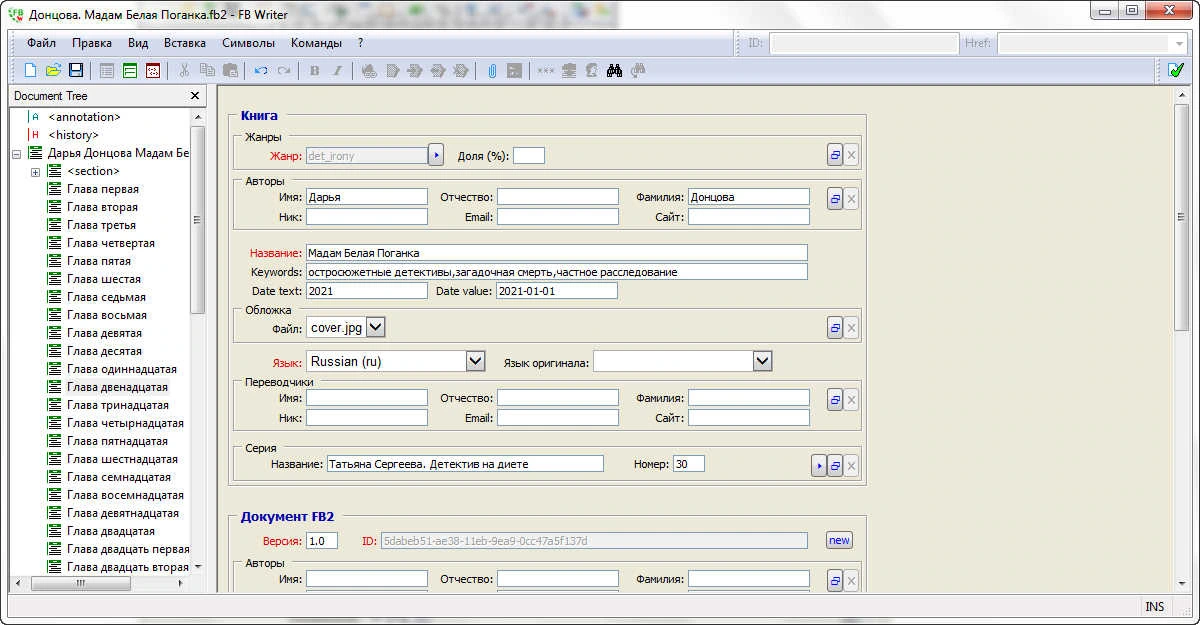Switch to source view with the red icon
1200x625 pixels.
point(153,71)
